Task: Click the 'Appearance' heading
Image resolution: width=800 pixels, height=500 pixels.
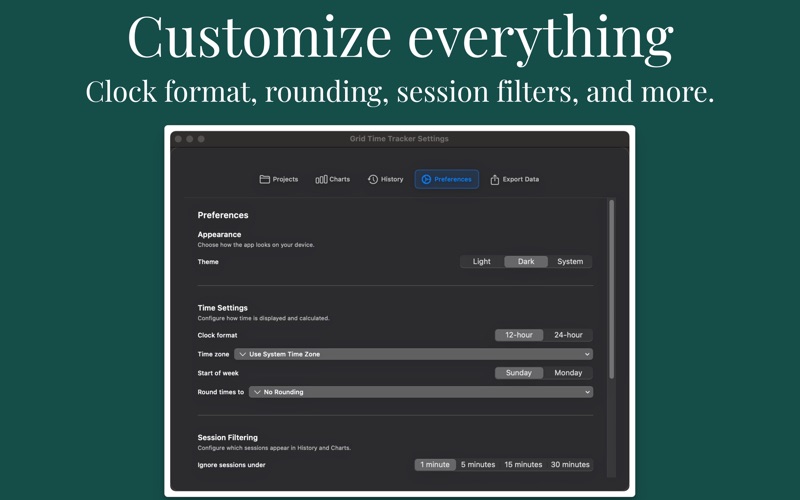Action: click(x=219, y=234)
